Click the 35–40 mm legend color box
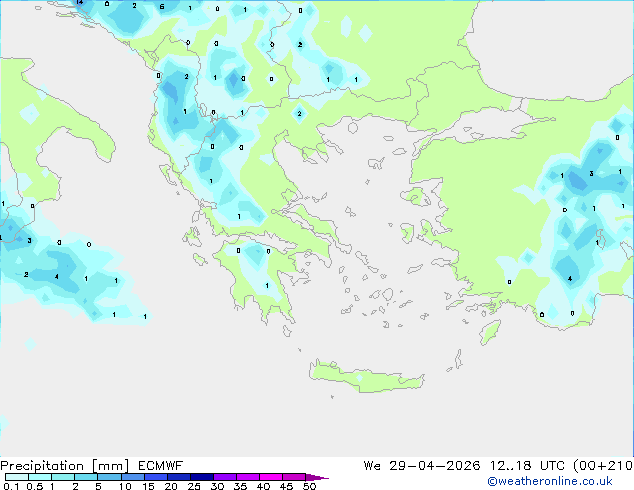 [248, 477]
